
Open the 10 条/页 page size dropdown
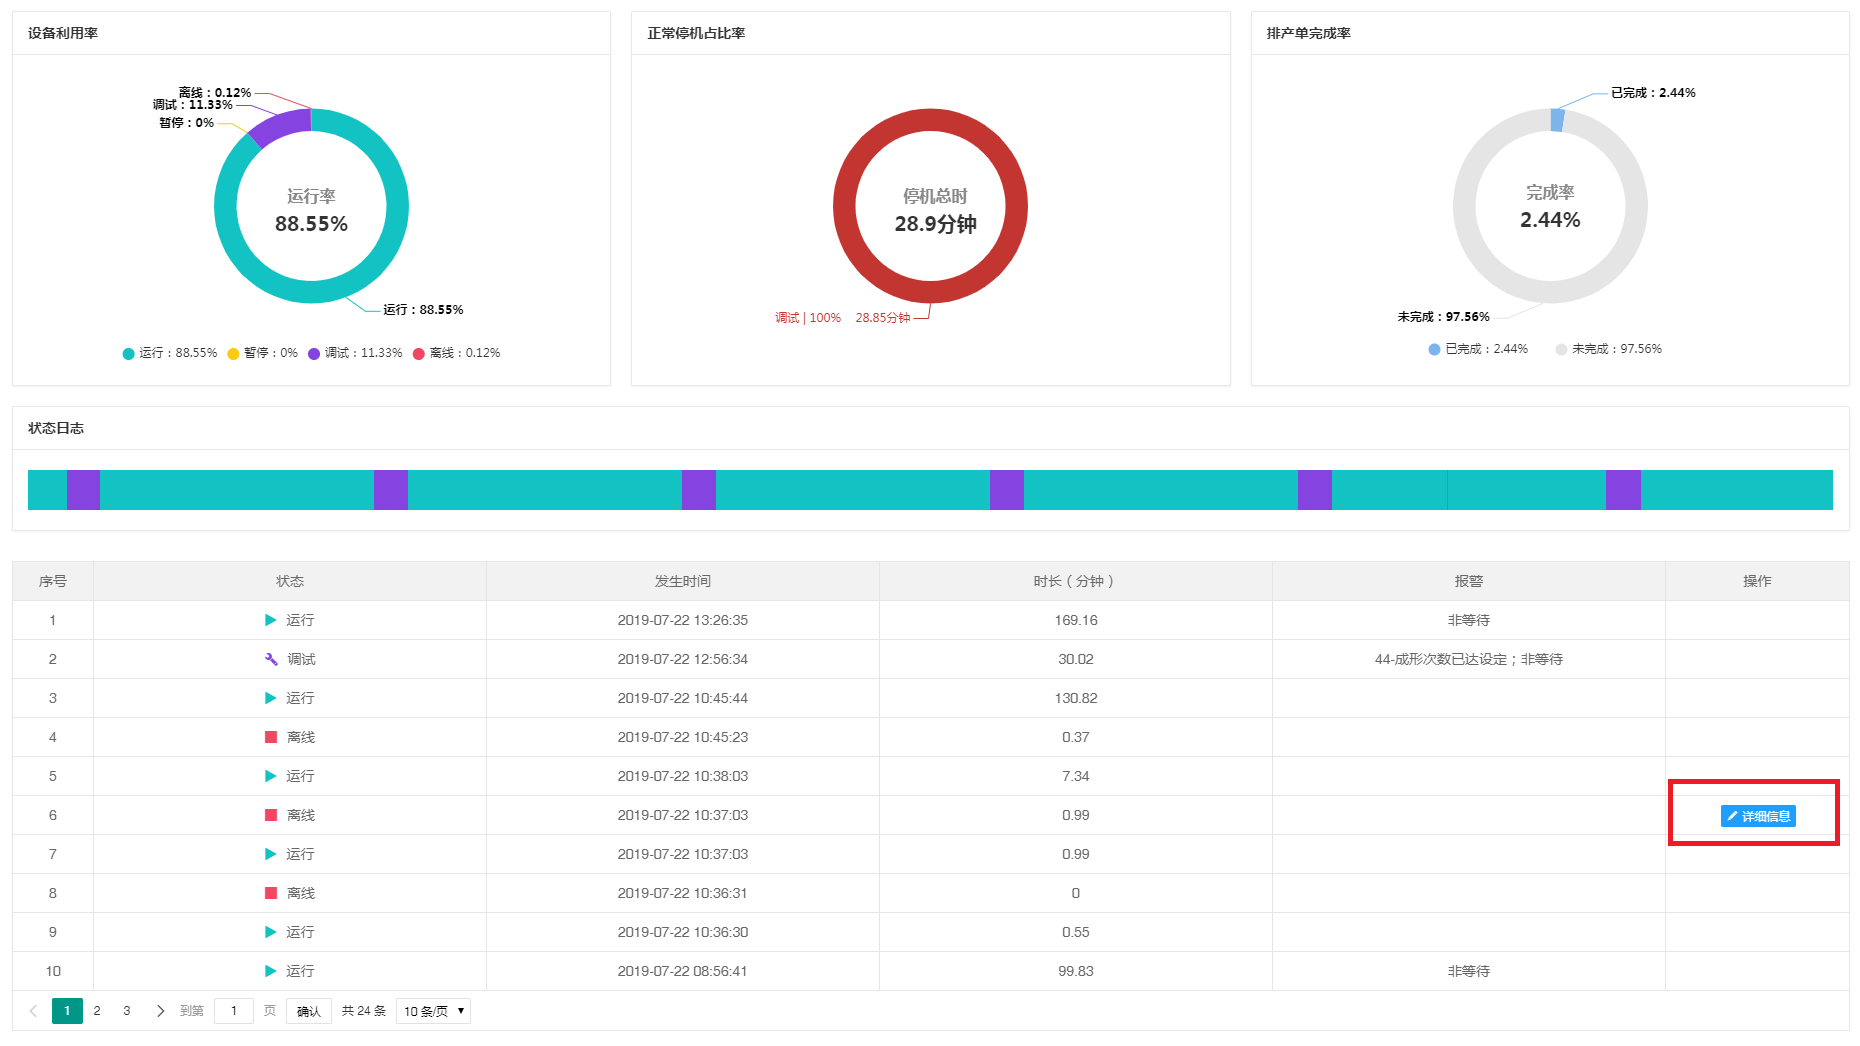coord(433,1011)
